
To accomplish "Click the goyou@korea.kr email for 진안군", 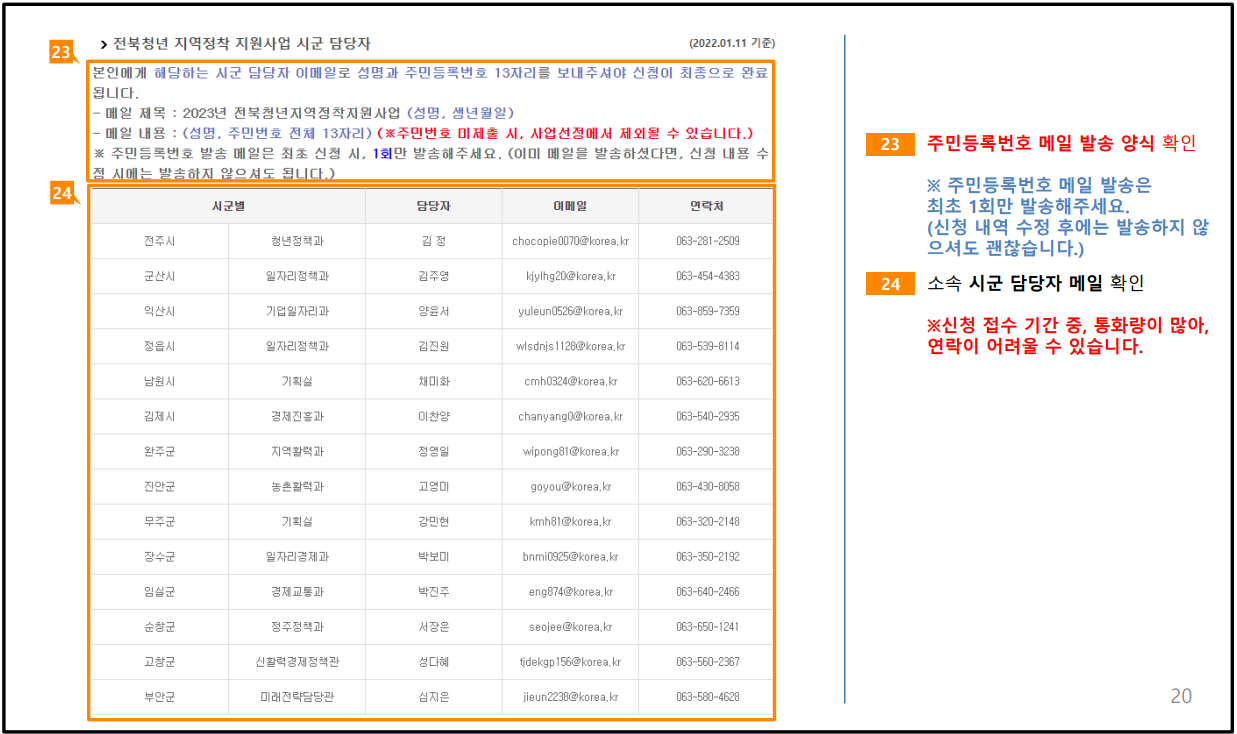I will click(x=570, y=486).
